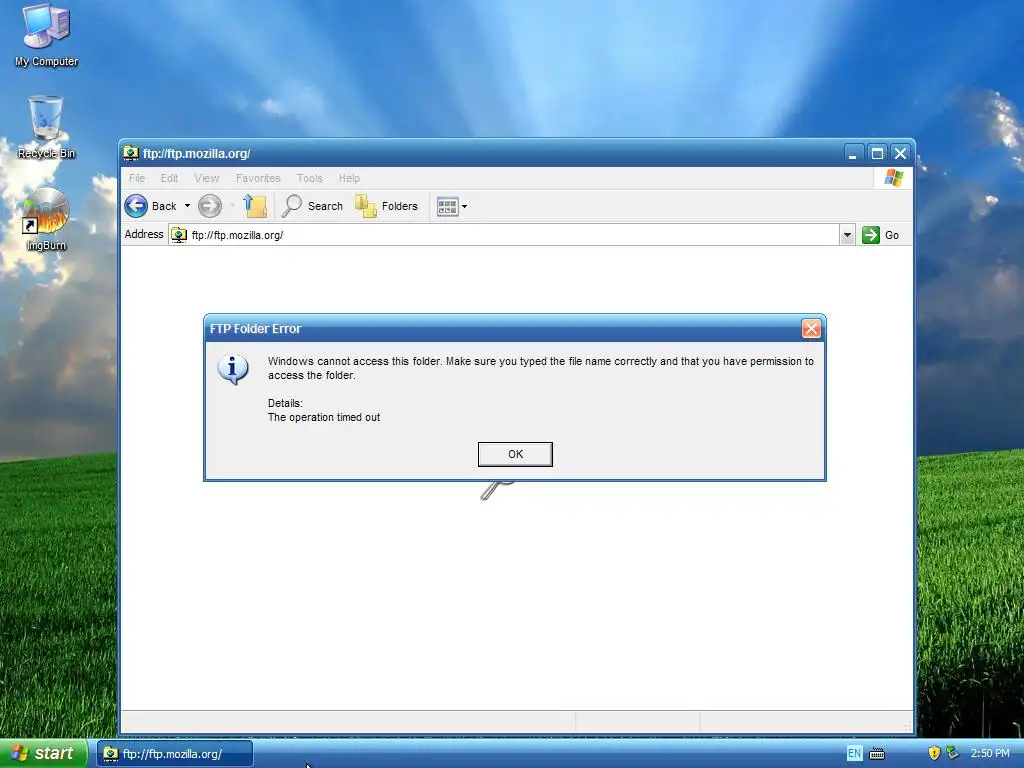Open the Tools menu
Viewport: 1024px width, 768px height.
pyautogui.click(x=310, y=178)
